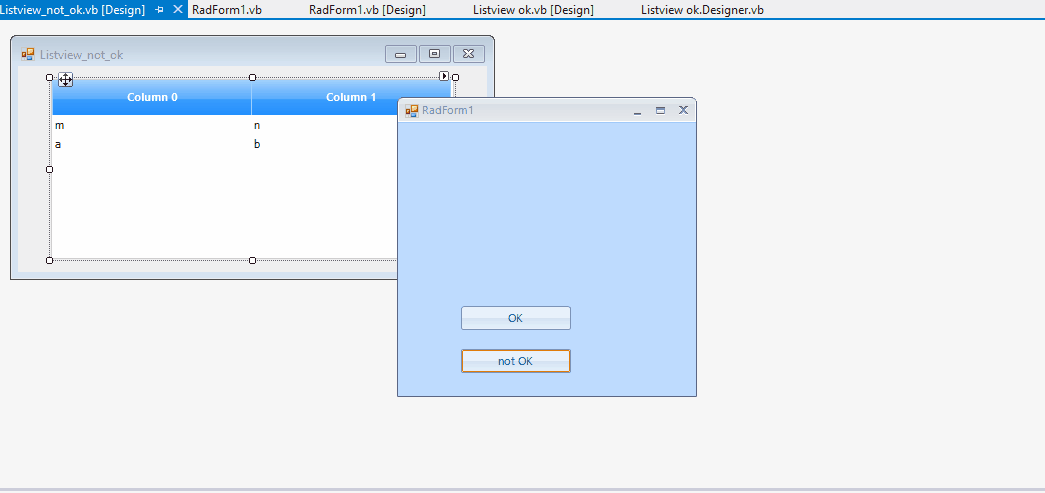Screen dimensions: 1045x493
Task: Click the RadForm1 title bar icon
Action: [x=412, y=110]
